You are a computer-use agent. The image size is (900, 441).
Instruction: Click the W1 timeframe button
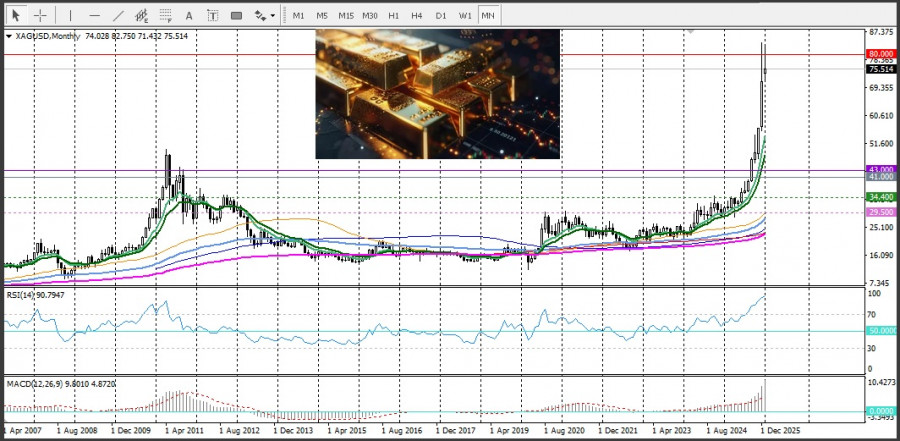(x=465, y=15)
